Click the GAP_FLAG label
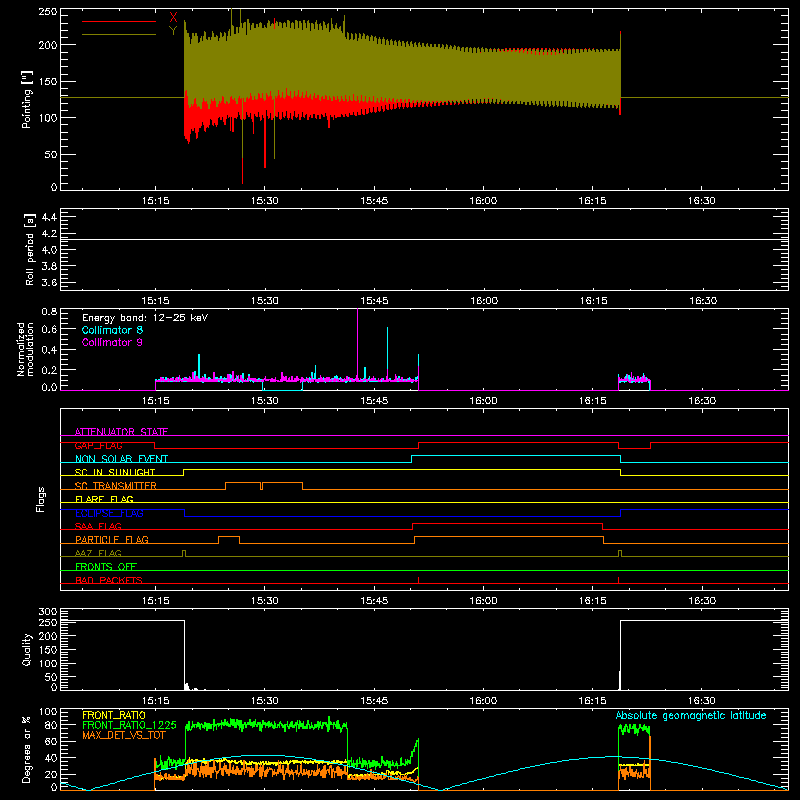 [98, 445]
